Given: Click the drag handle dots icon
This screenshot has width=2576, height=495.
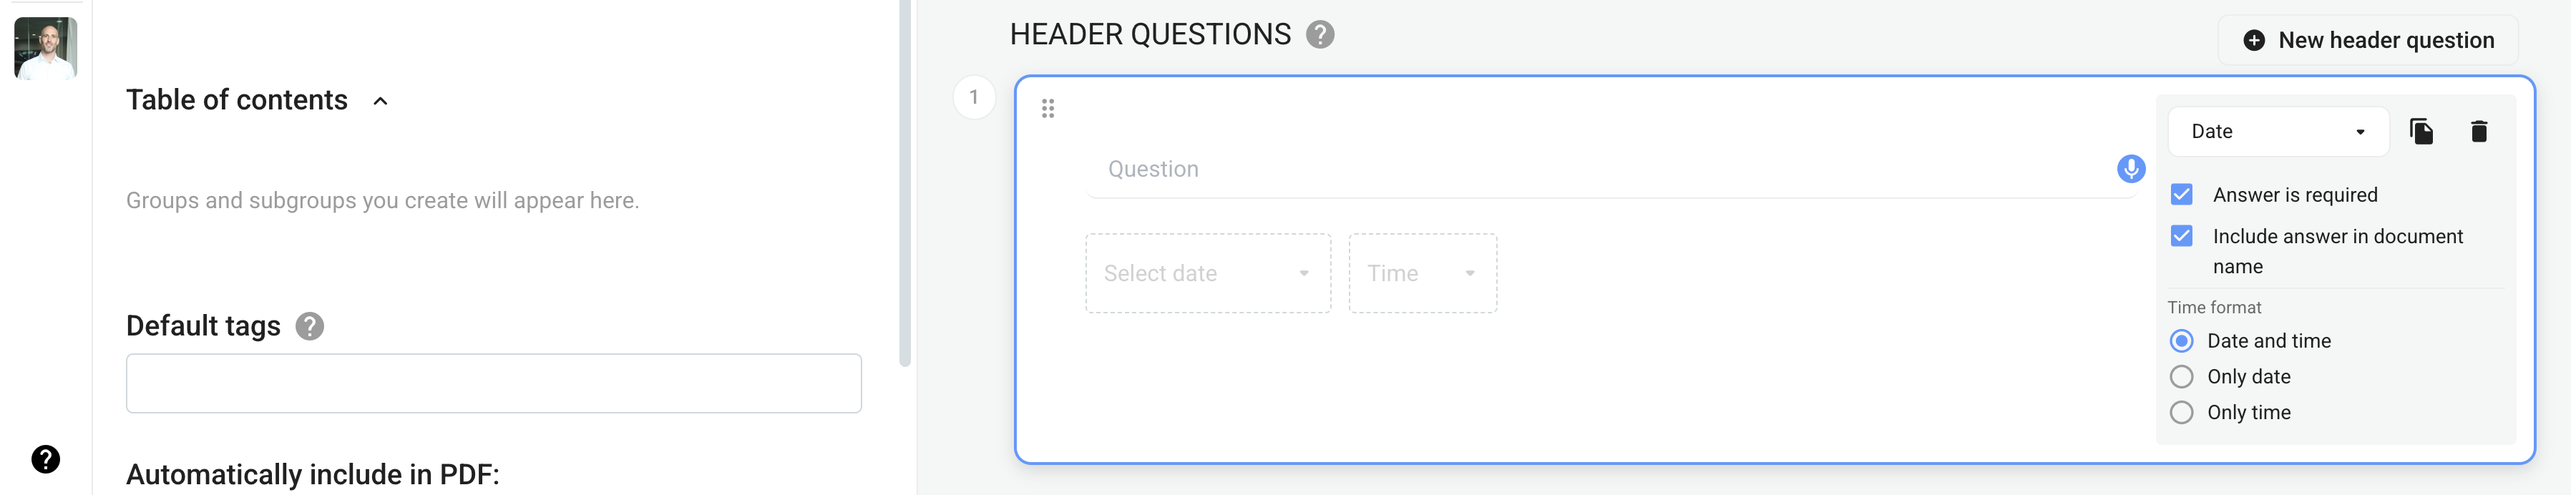Looking at the screenshot, I should pyautogui.click(x=1048, y=108).
